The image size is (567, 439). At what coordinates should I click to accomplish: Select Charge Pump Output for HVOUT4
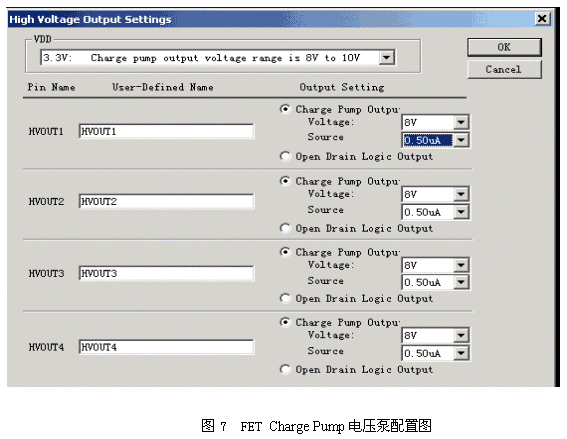pos(285,322)
